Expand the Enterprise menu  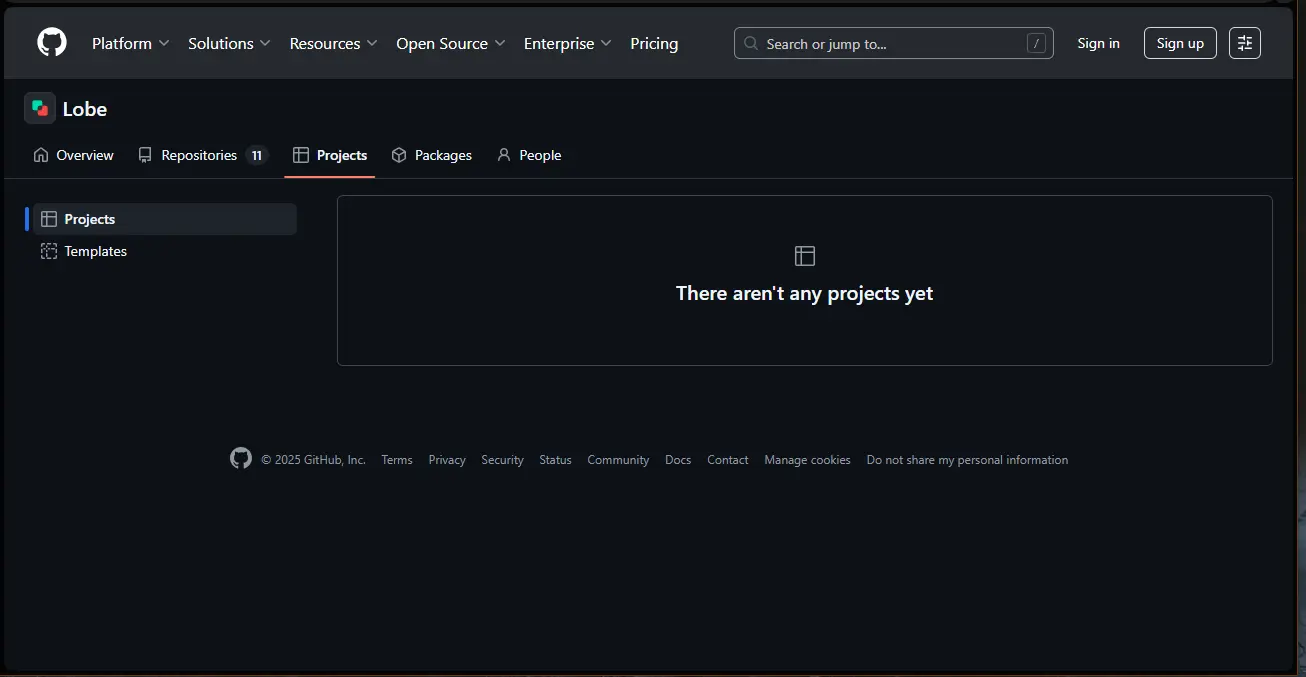568,43
